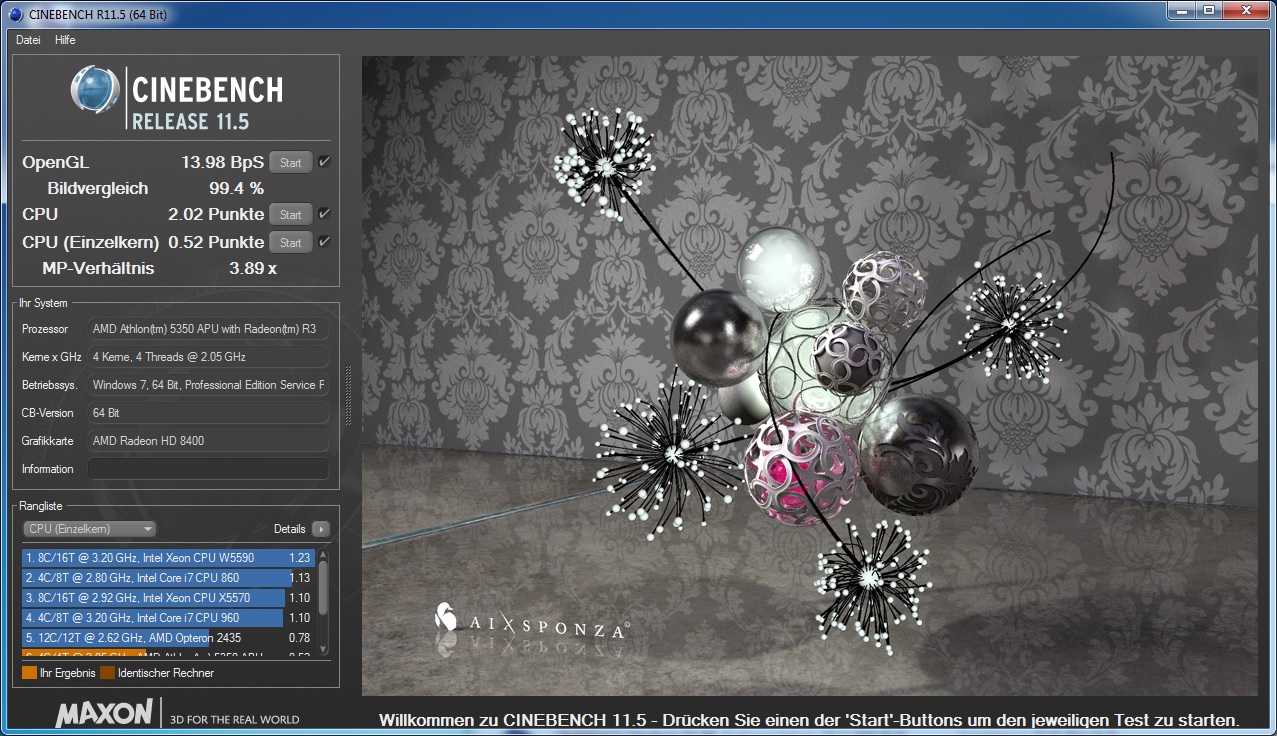The width and height of the screenshot is (1277, 736).
Task: Click ranking scrollbar up arrow
Action: 323,555
